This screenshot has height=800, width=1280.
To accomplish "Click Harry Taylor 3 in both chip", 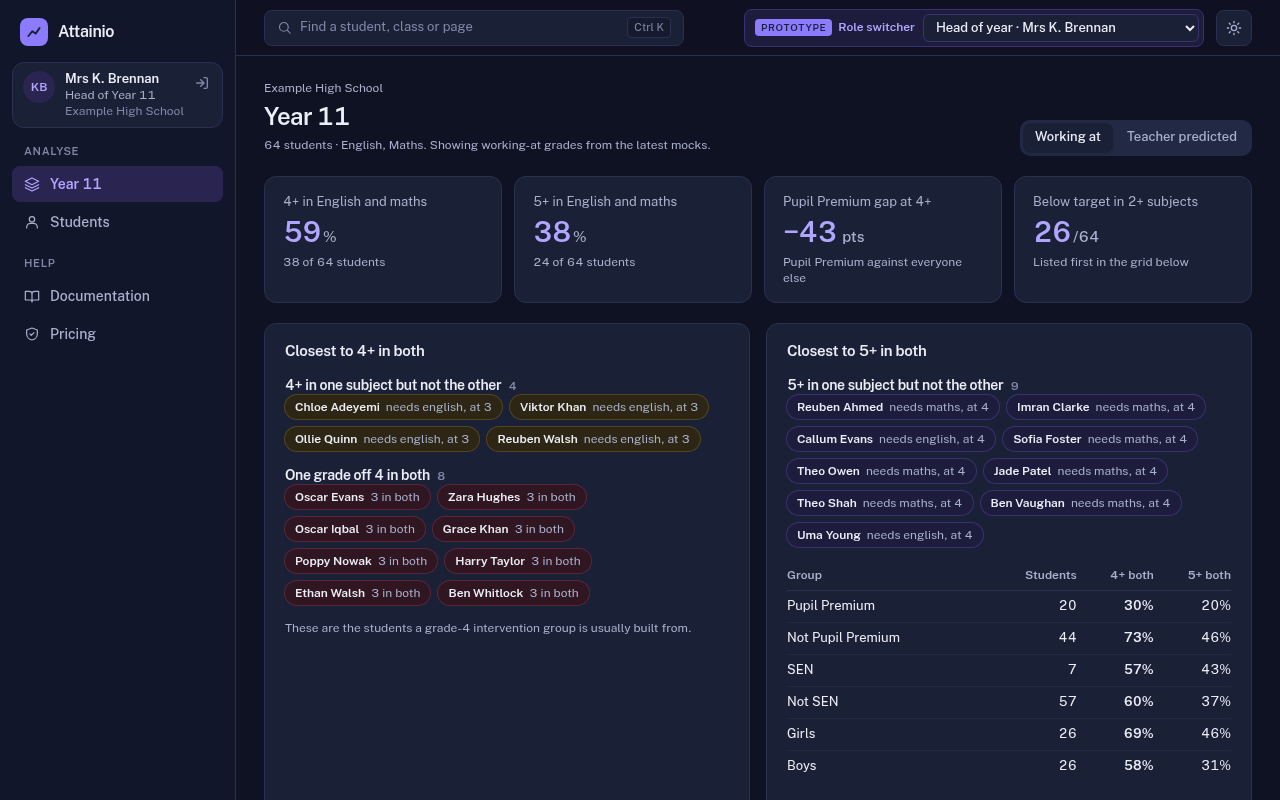I will 518,561.
